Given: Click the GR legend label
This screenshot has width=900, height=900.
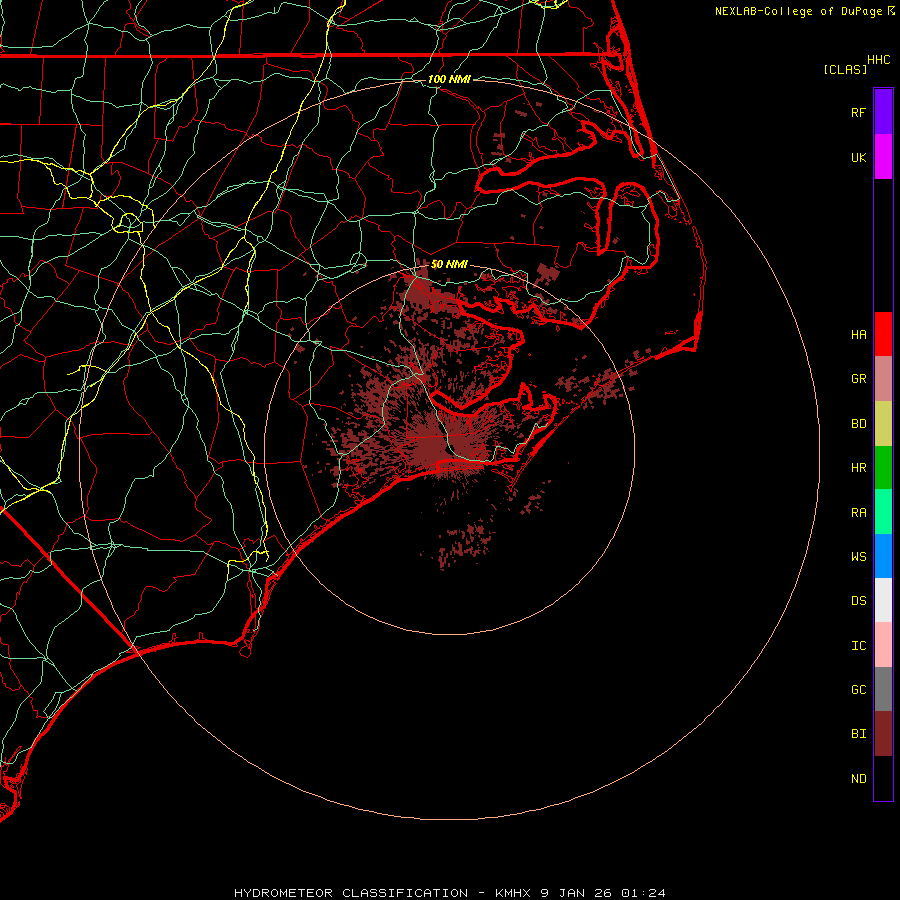Looking at the screenshot, I should pyautogui.click(x=859, y=379).
